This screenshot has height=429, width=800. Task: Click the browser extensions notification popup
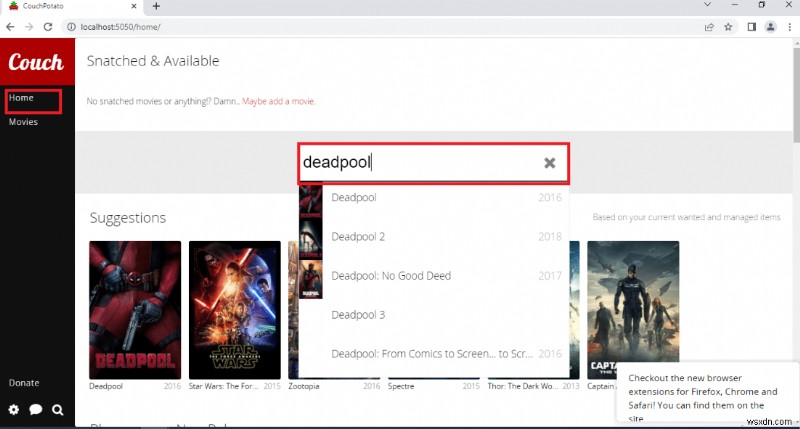pyautogui.click(x=707, y=392)
